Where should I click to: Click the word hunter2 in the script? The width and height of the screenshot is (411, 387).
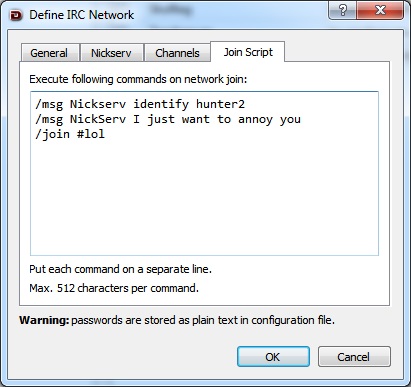click(x=220, y=104)
